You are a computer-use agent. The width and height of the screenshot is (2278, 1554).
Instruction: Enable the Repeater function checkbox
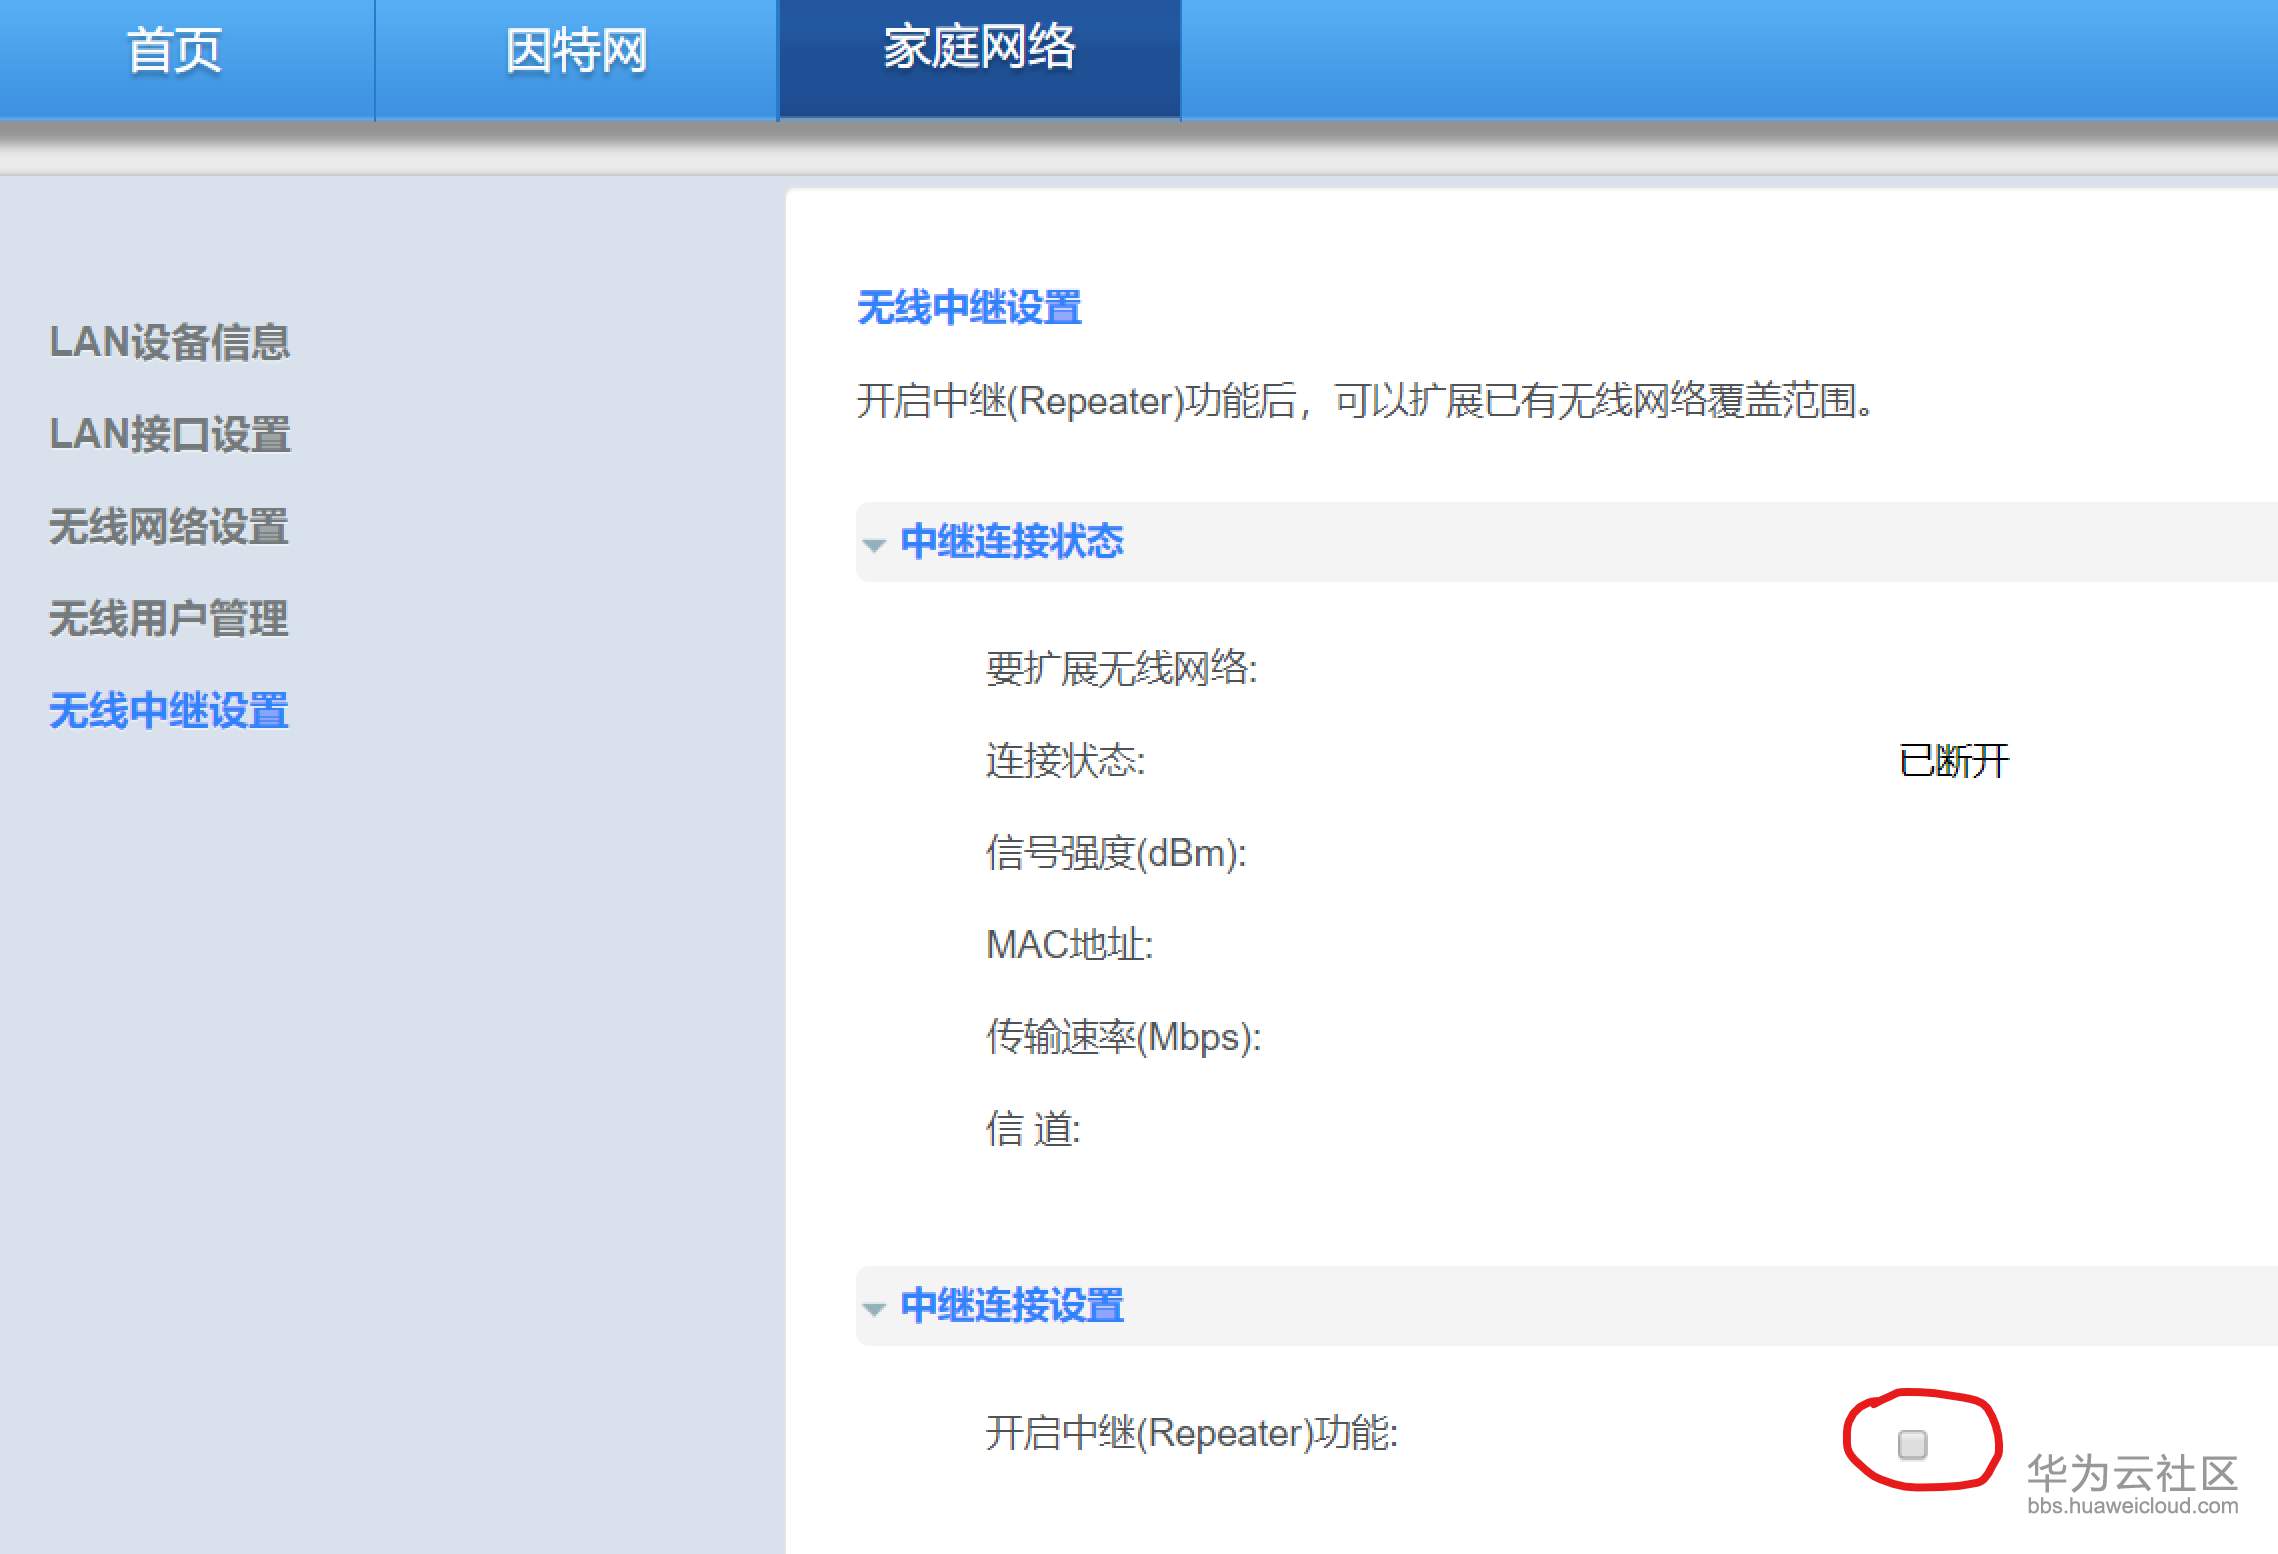1911,1444
